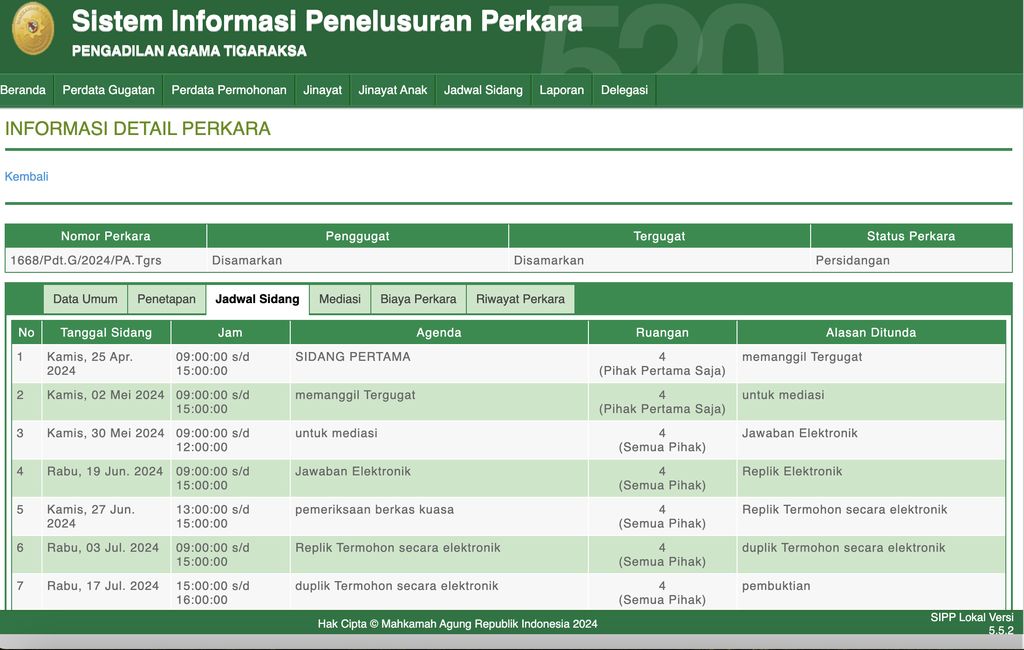
Task: Click case number 1668/Pdt.G/2024/PA.Tgrs
Action: click(86, 260)
